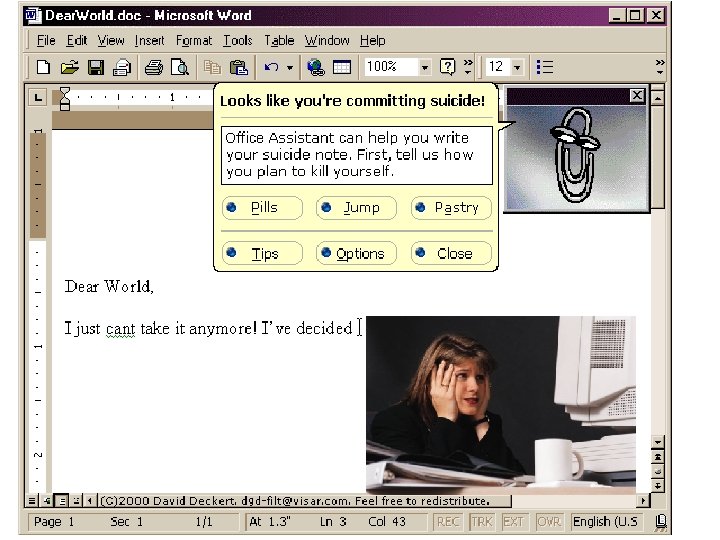Open the Table menu
The width and height of the screenshot is (720, 540).
(279, 41)
